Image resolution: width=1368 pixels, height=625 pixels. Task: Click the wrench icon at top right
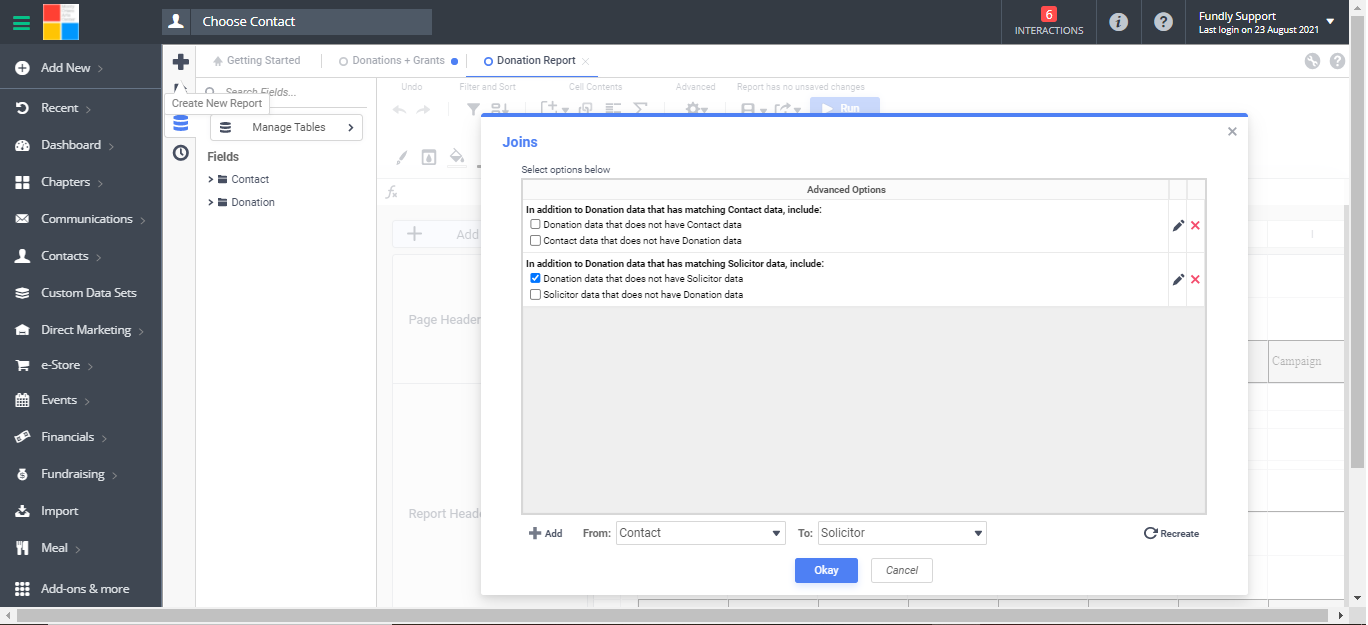[1312, 61]
